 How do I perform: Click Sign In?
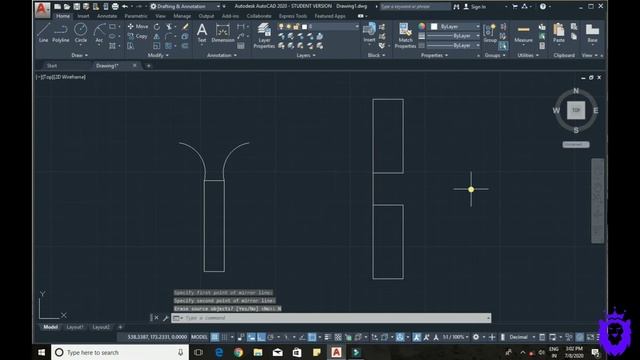475,7
